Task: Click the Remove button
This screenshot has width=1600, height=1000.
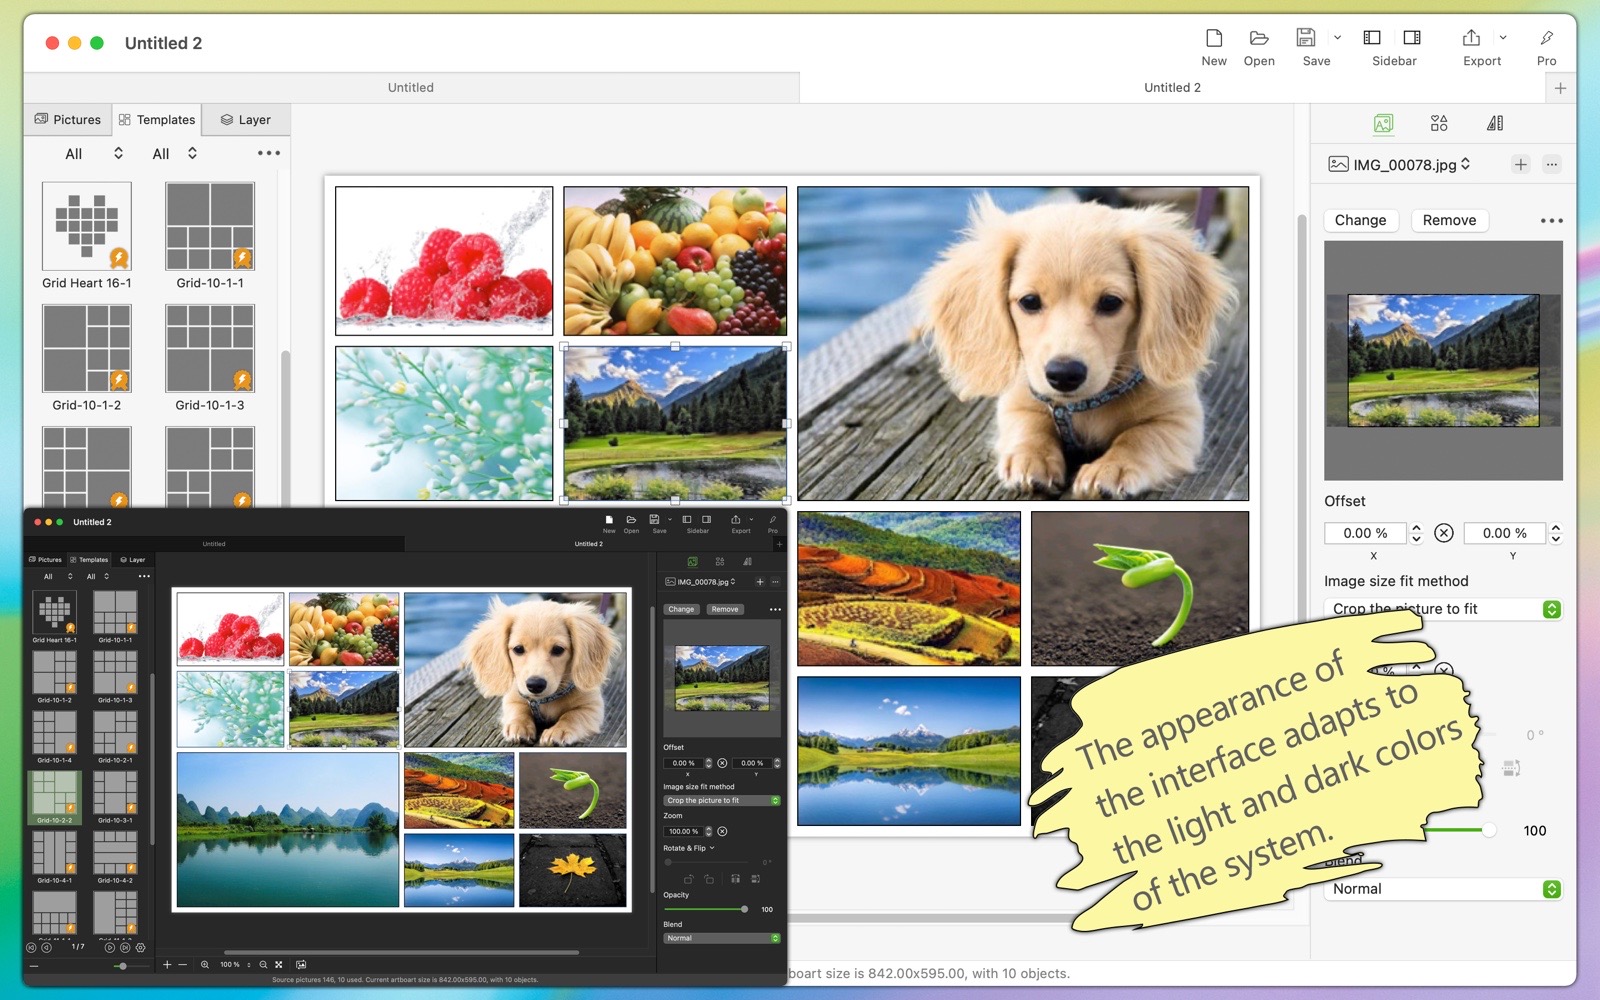Action: [x=1449, y=220]
